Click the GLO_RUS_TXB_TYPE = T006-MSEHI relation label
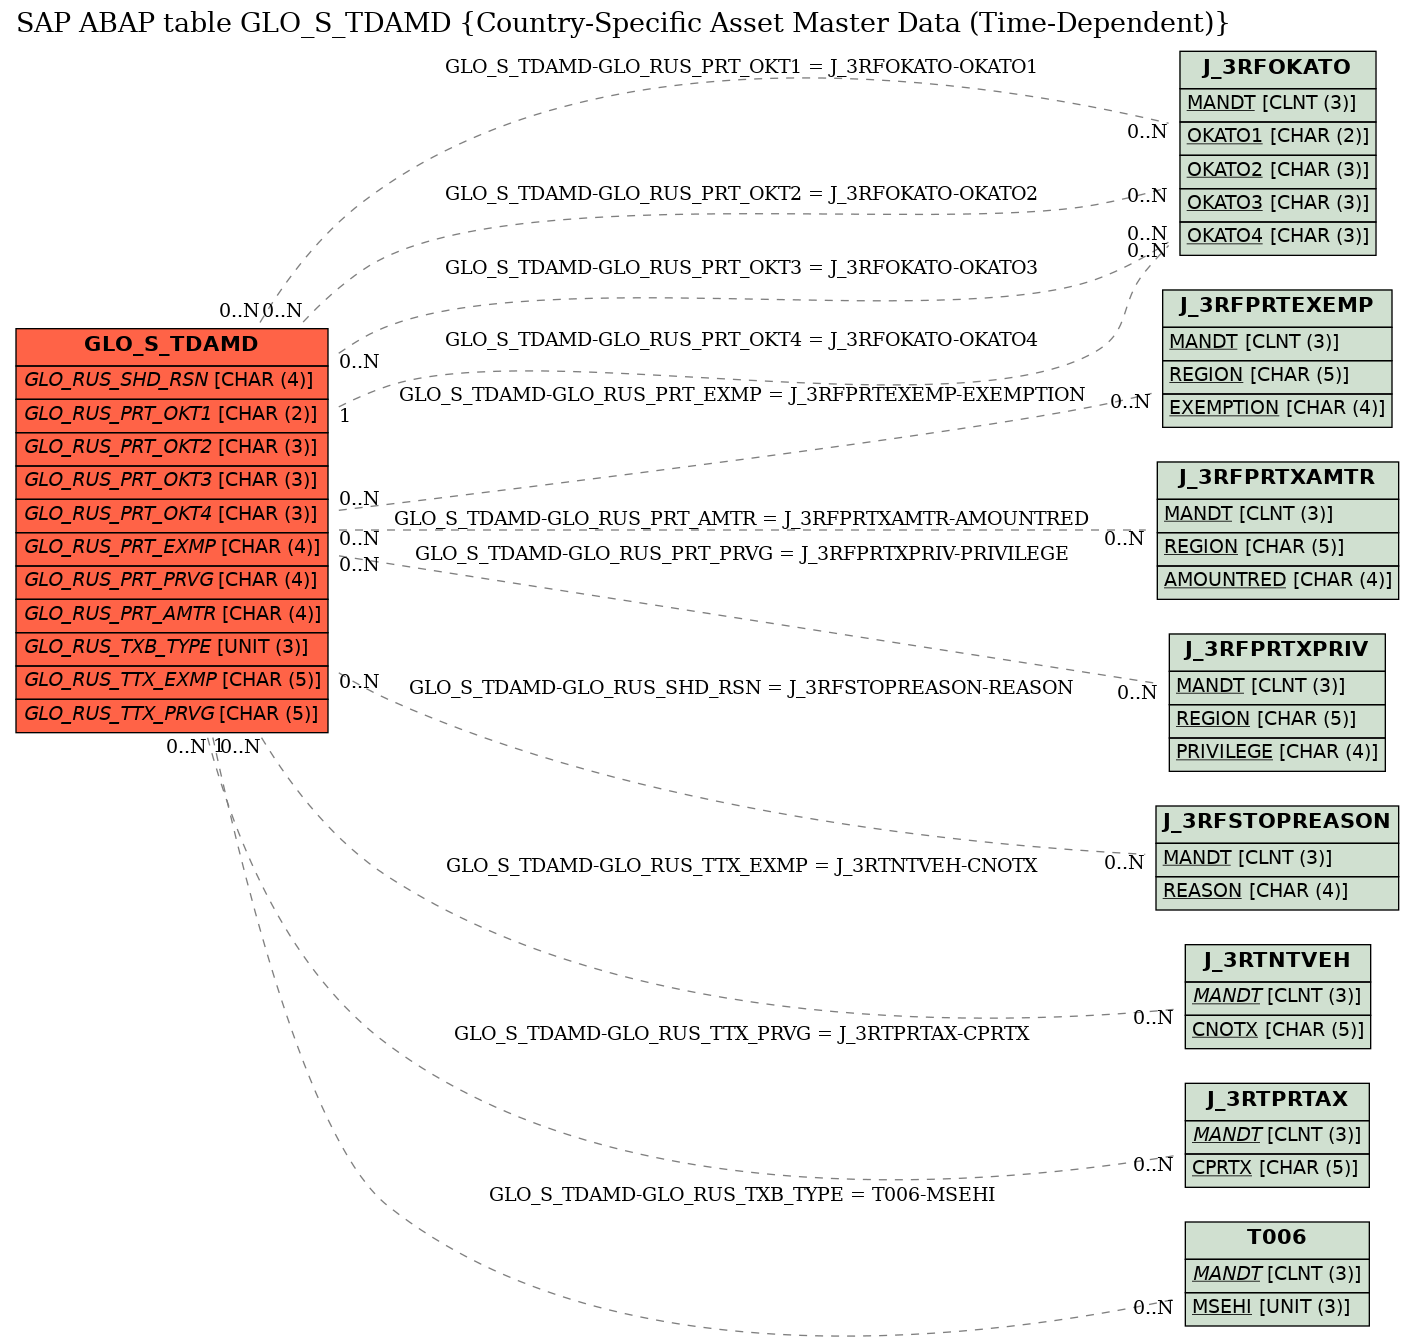Screen dimensions: 1415x1342 [x=741, y=1195]
